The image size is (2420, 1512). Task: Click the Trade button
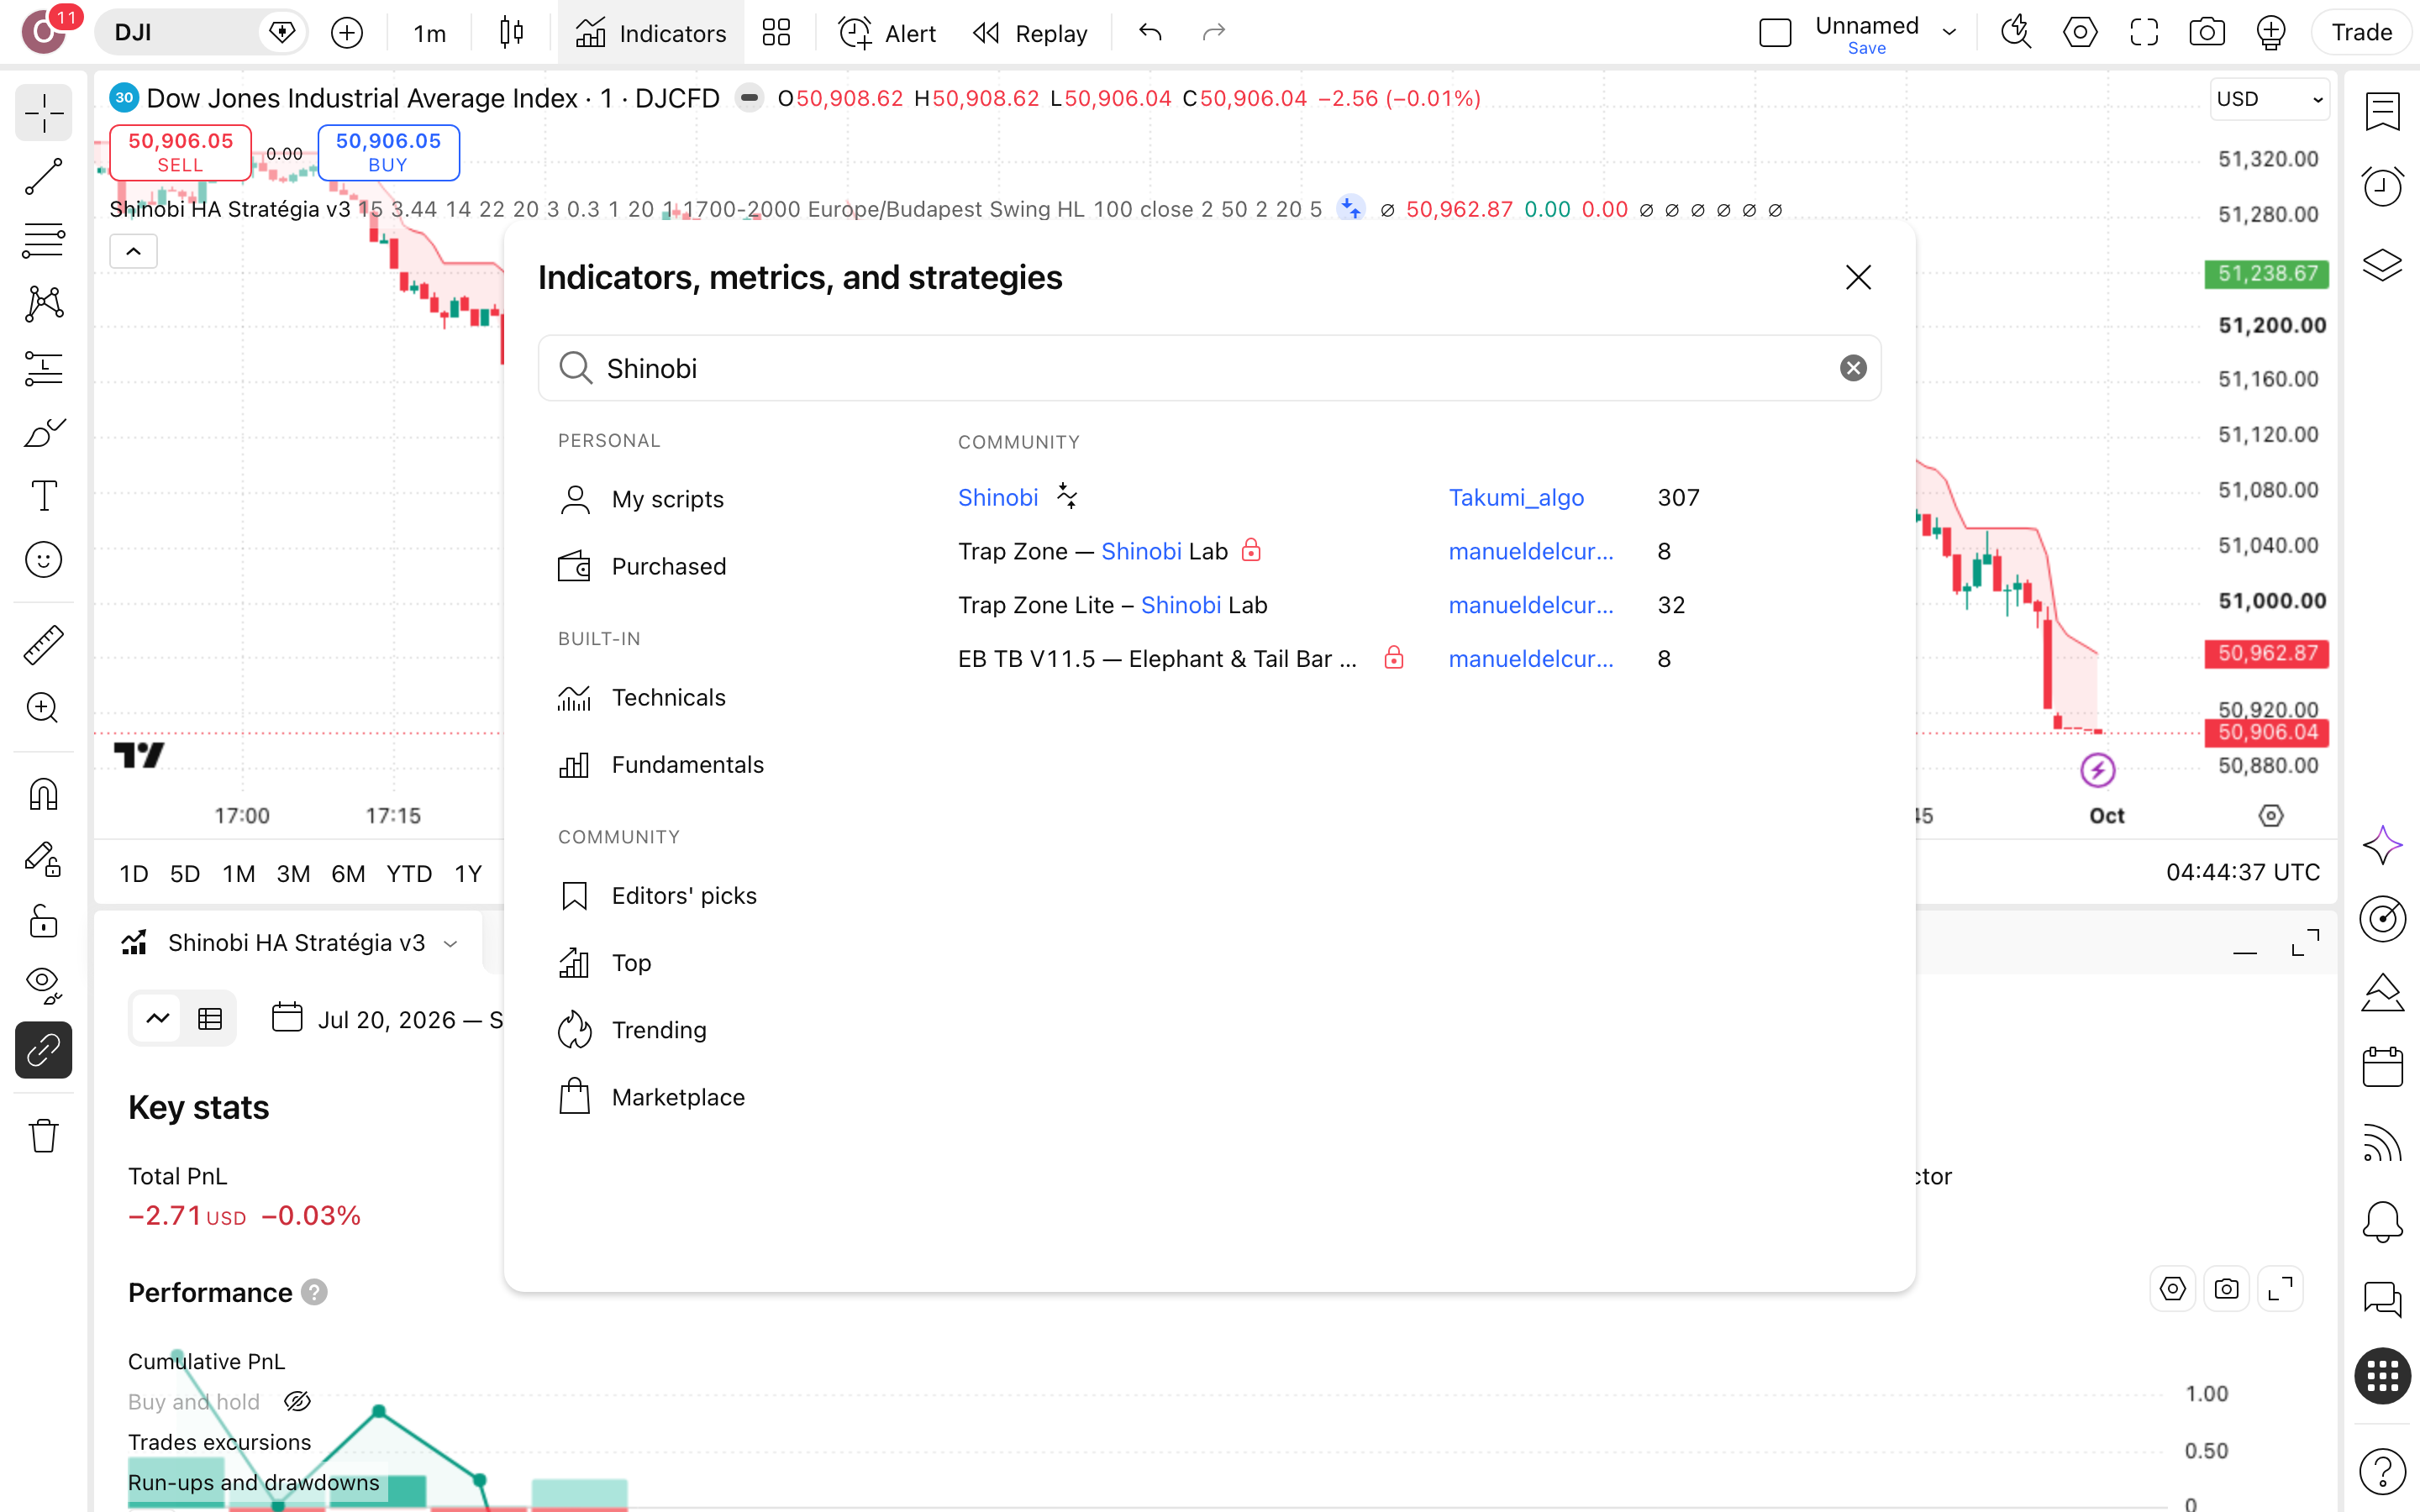pyautogui.click(x=2361, y=33)
